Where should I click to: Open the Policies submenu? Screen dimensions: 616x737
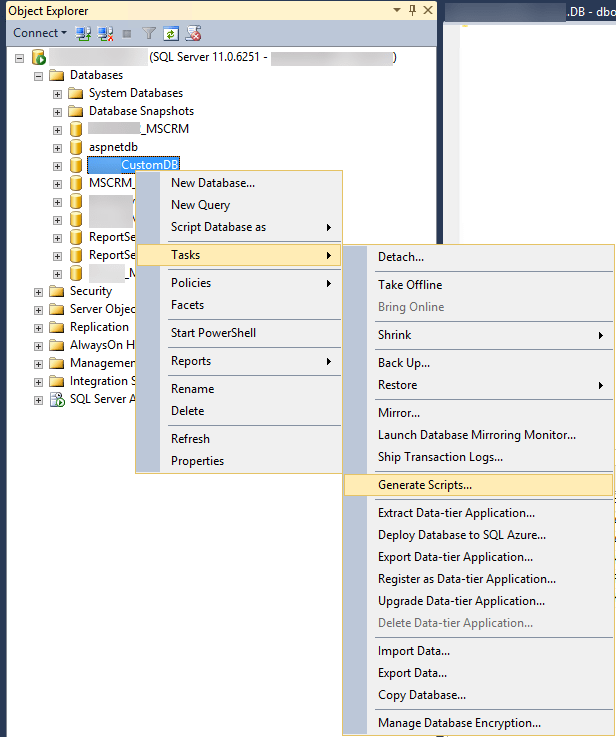point(239,283)
